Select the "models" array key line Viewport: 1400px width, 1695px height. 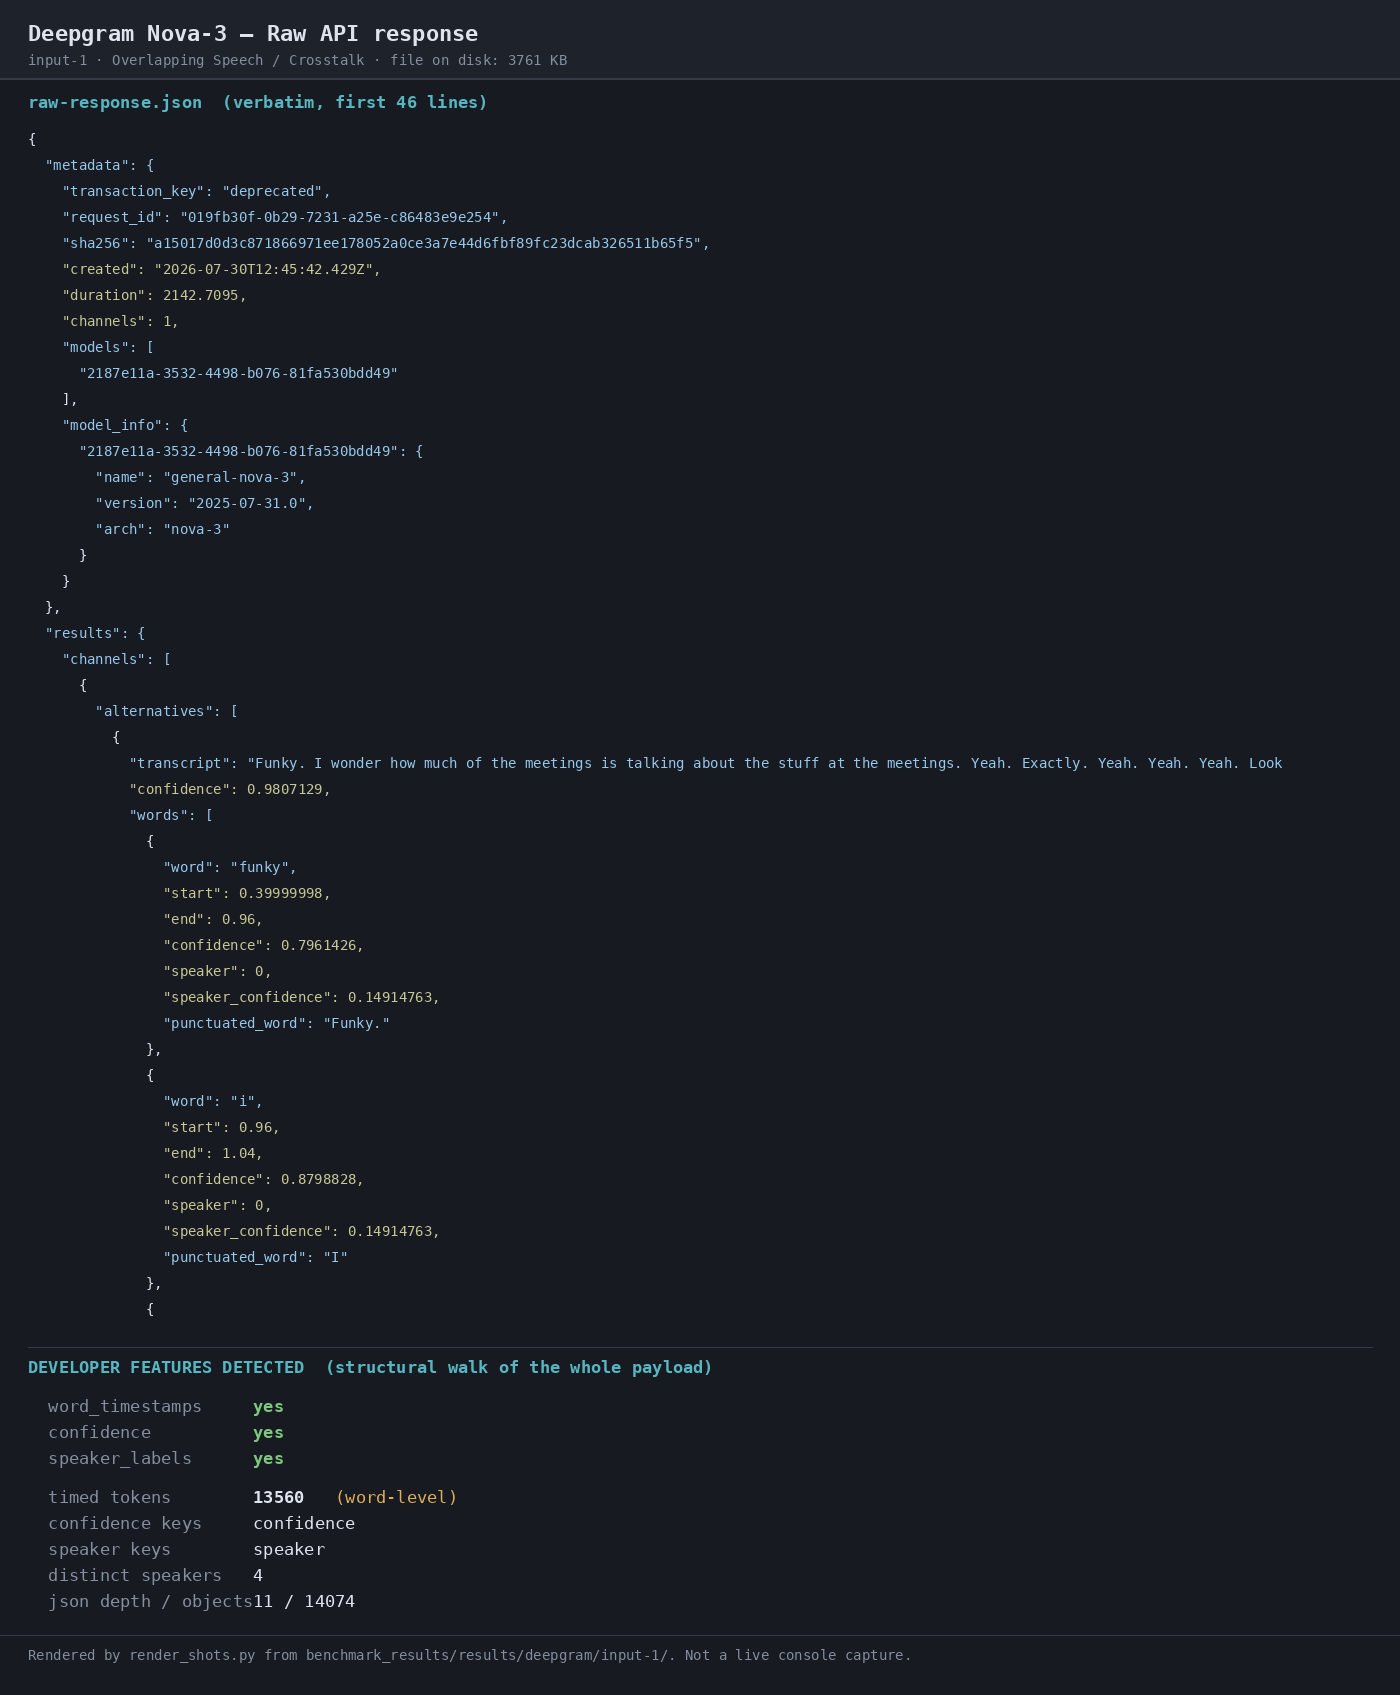coord(108,347)
